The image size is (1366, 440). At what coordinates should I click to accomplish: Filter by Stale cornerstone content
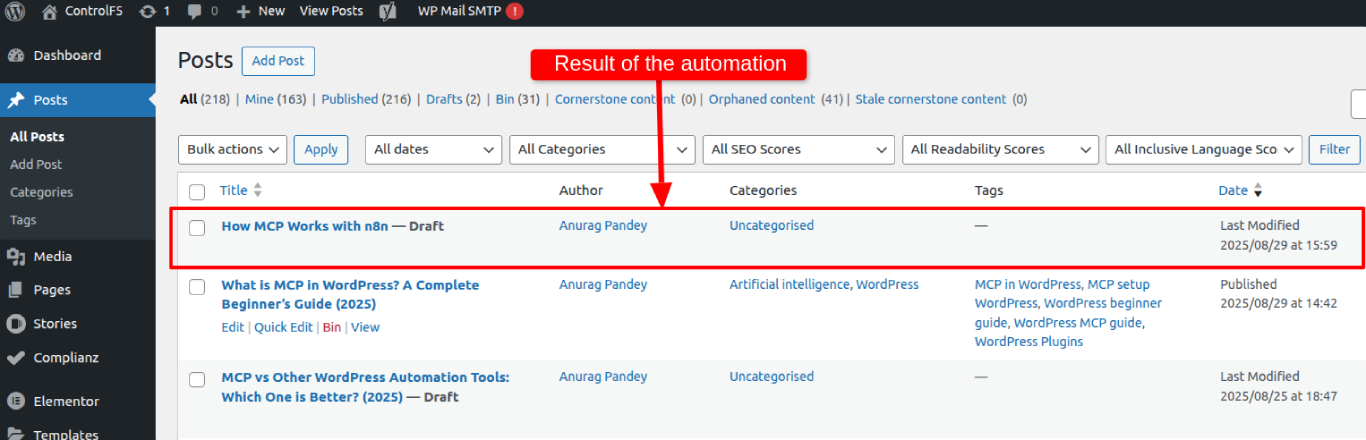(931, 99)
